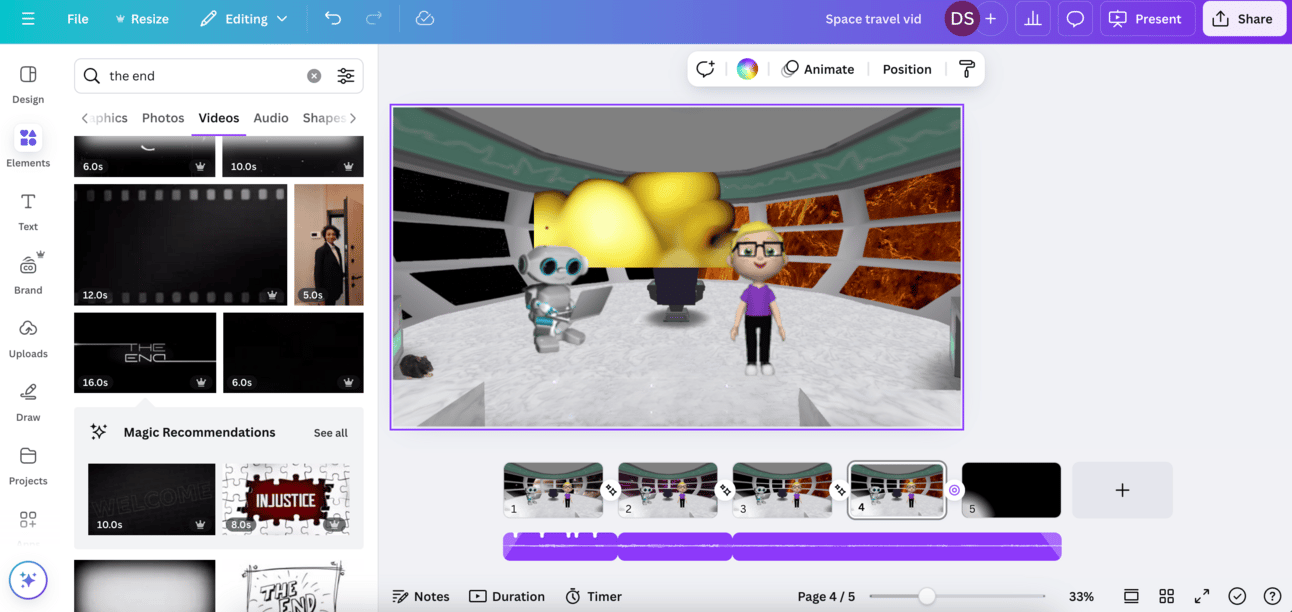Clear the search field text
This screenshot has height=612, width=1292.
314,76
